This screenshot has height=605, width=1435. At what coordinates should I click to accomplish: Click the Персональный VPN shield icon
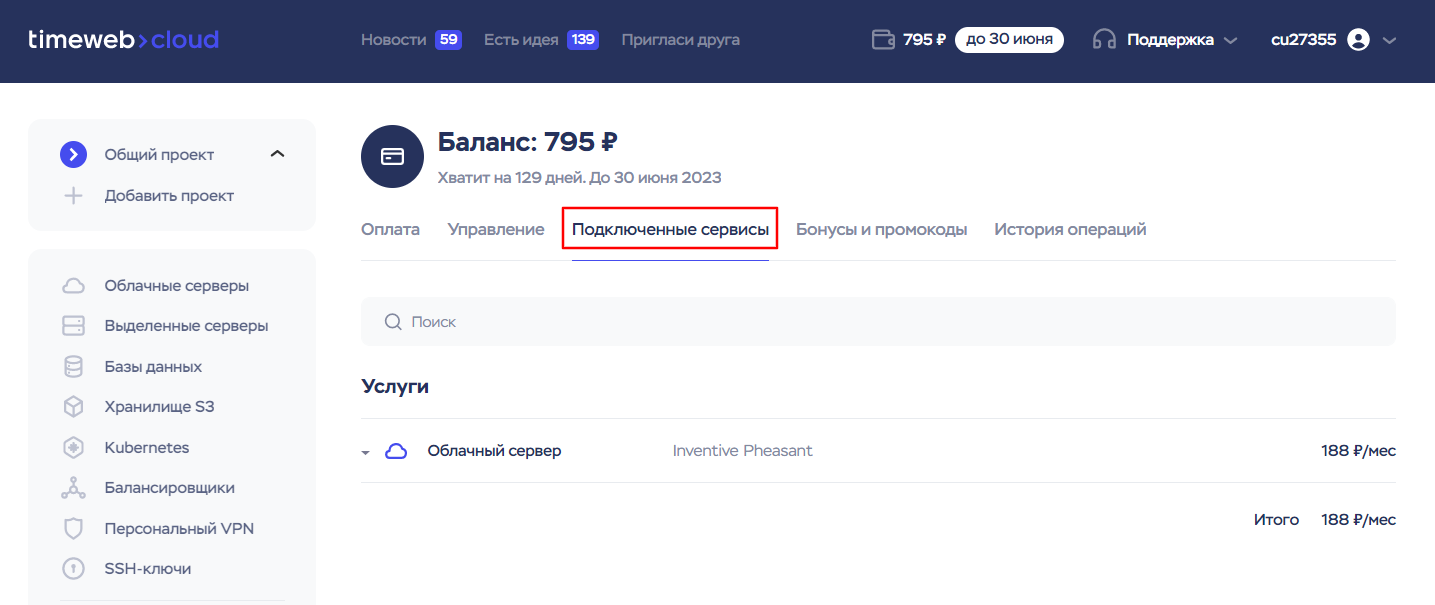[x=73, y=529]
